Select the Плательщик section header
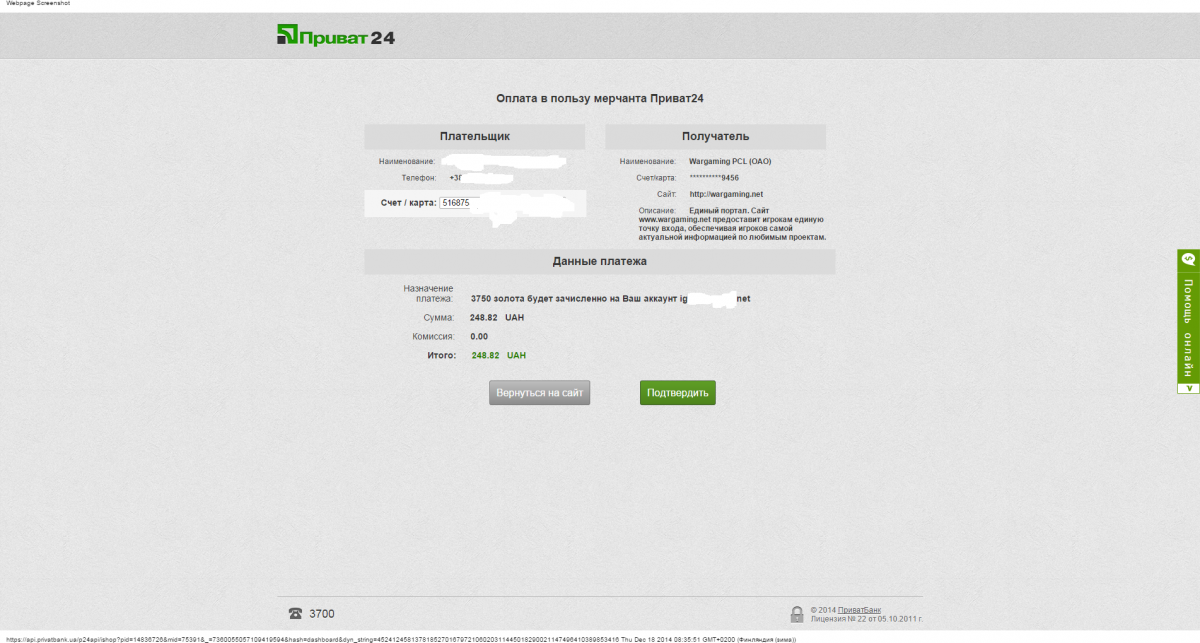Image resolution: width=1200 pixels, height=643 pixels. tap(475, 136)
